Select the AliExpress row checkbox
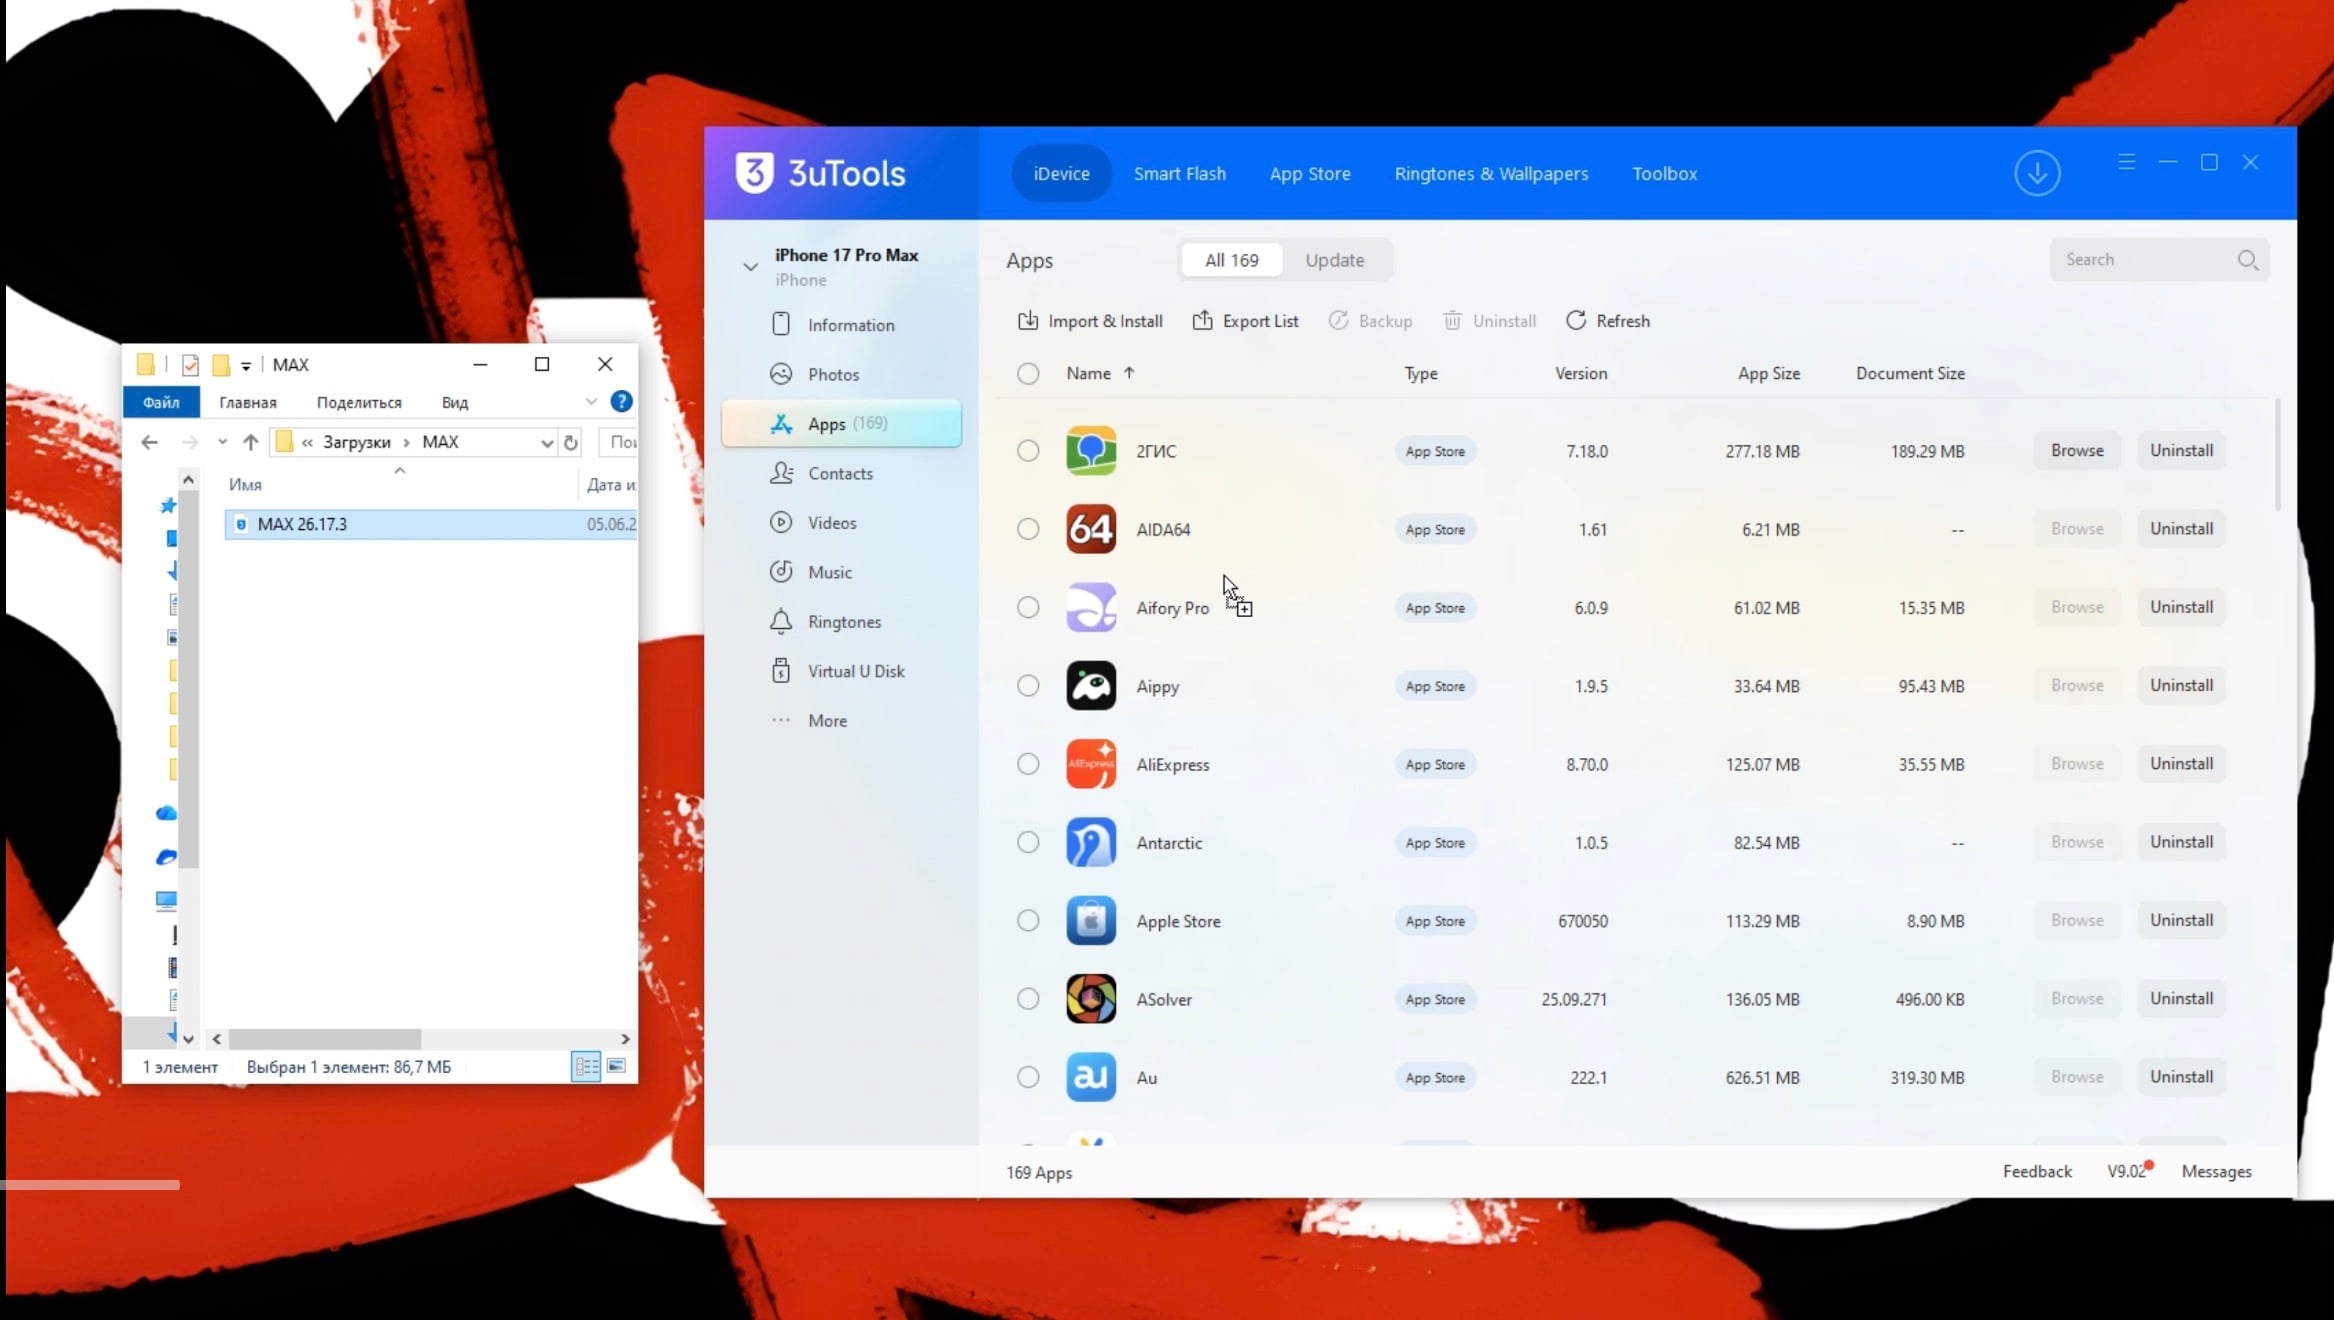This screenshot has width=2334, height=1320. (x=1028, y=764)
